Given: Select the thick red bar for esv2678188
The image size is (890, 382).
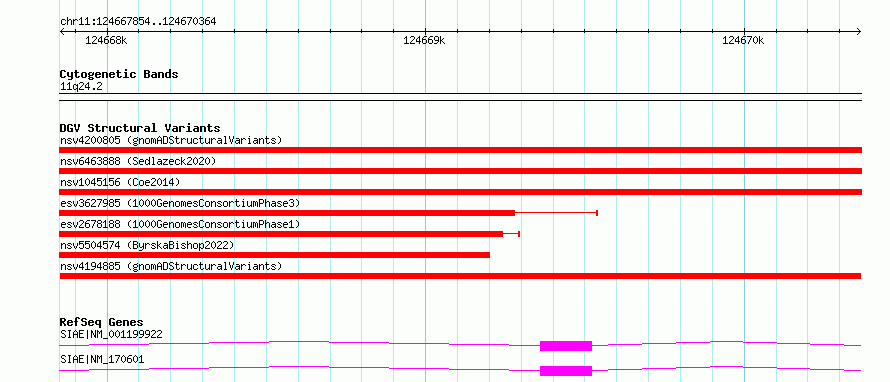Looking at the screenshot, I should tap(281, 234).
